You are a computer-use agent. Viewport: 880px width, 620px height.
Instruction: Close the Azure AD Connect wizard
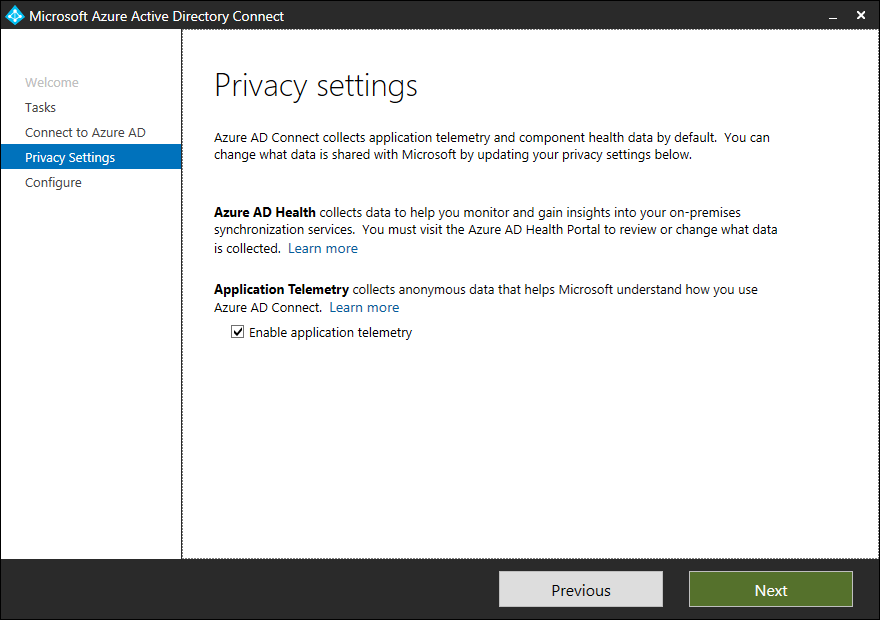coord(861,15)
